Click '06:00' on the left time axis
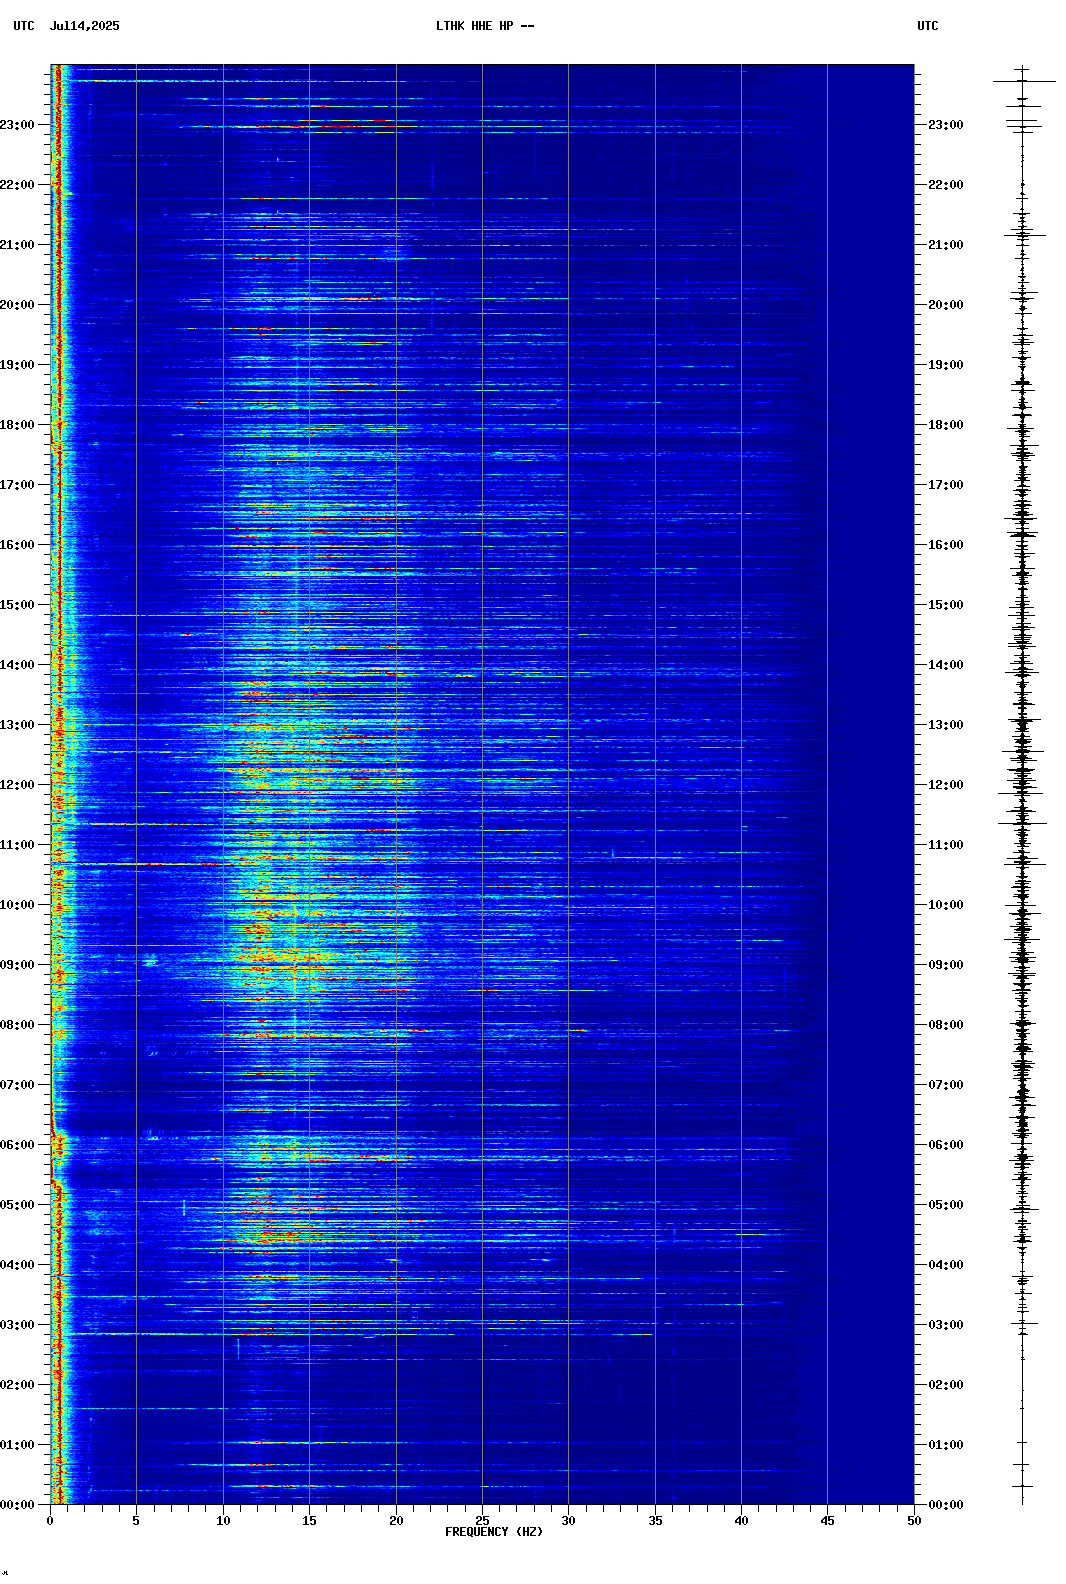Viewport: 1066px width, 1584px height. [17, 1145]
